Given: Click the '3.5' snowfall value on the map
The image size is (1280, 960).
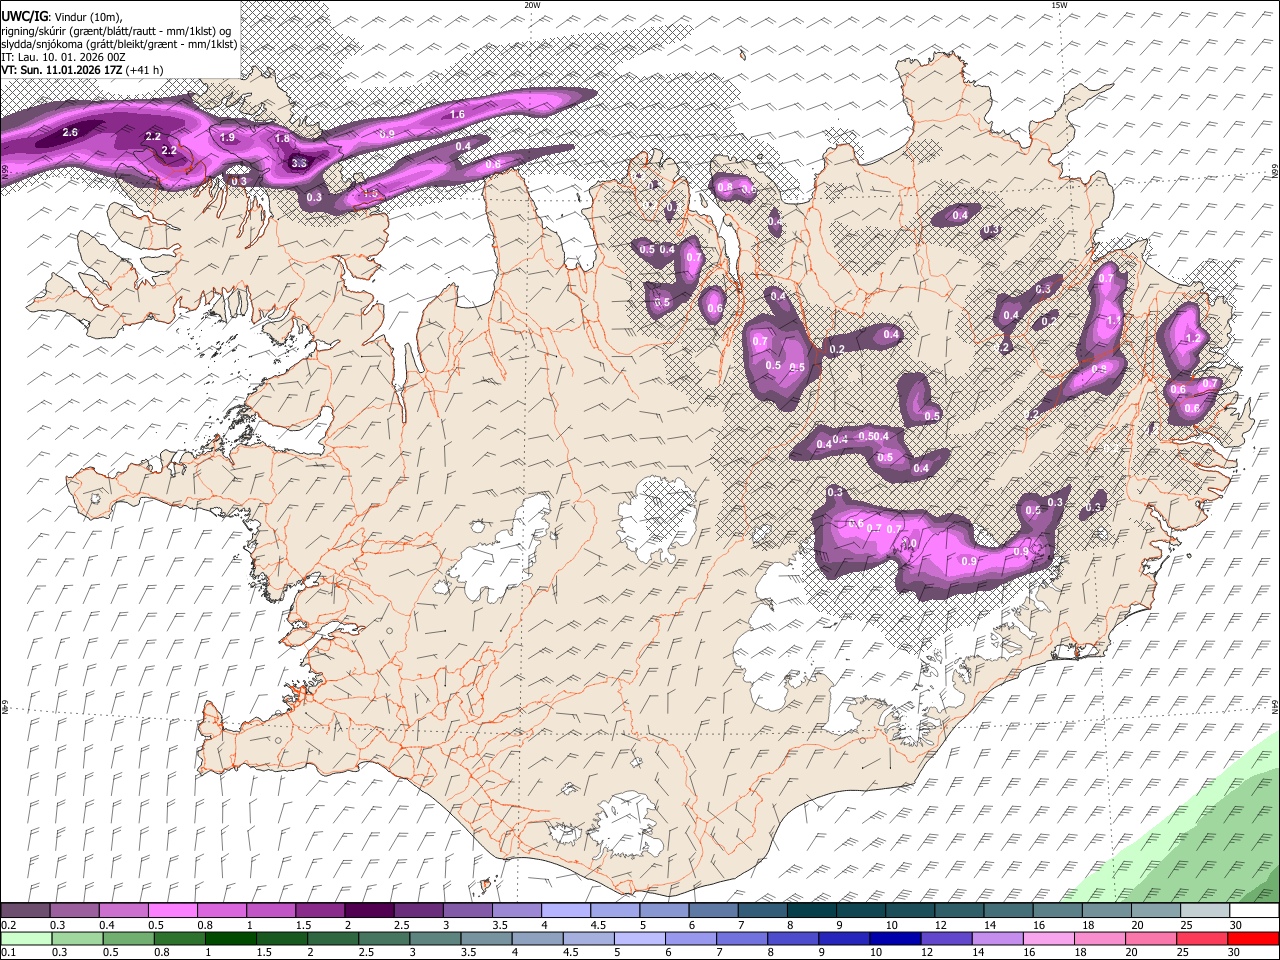Looking at the screenshot, I should [x=299, y=163].
